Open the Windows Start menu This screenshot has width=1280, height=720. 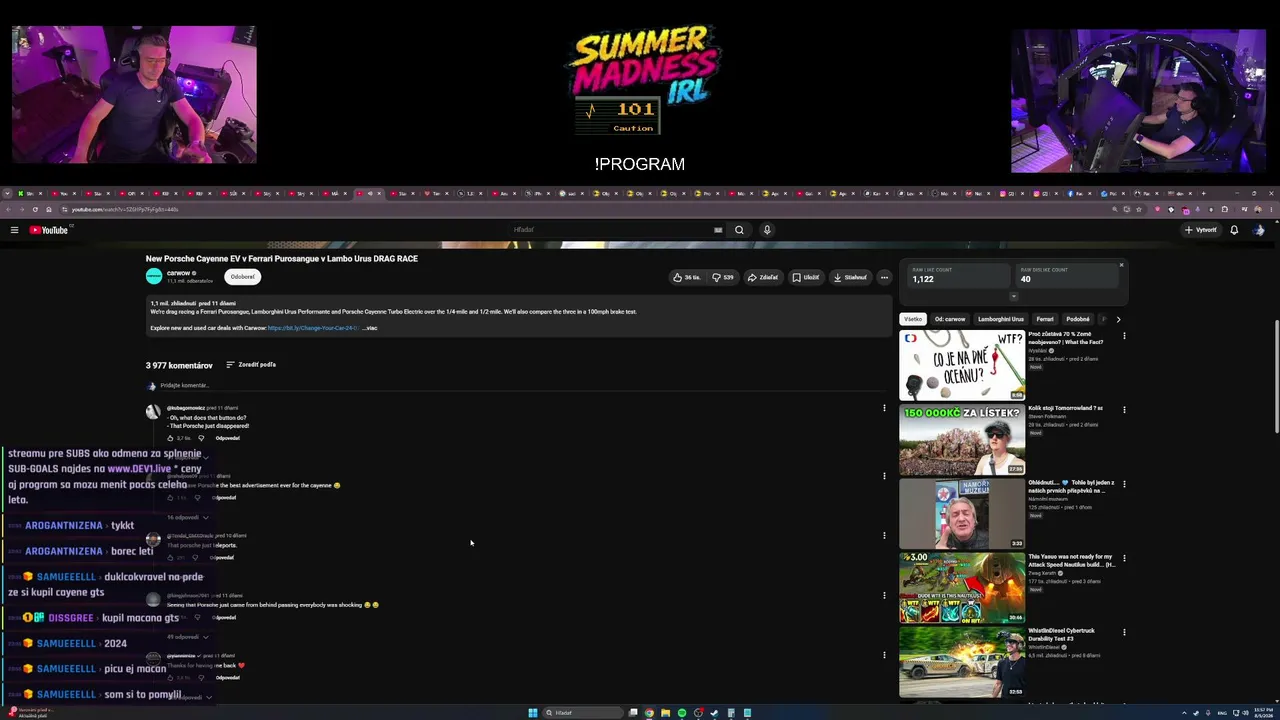click(533, 713)
